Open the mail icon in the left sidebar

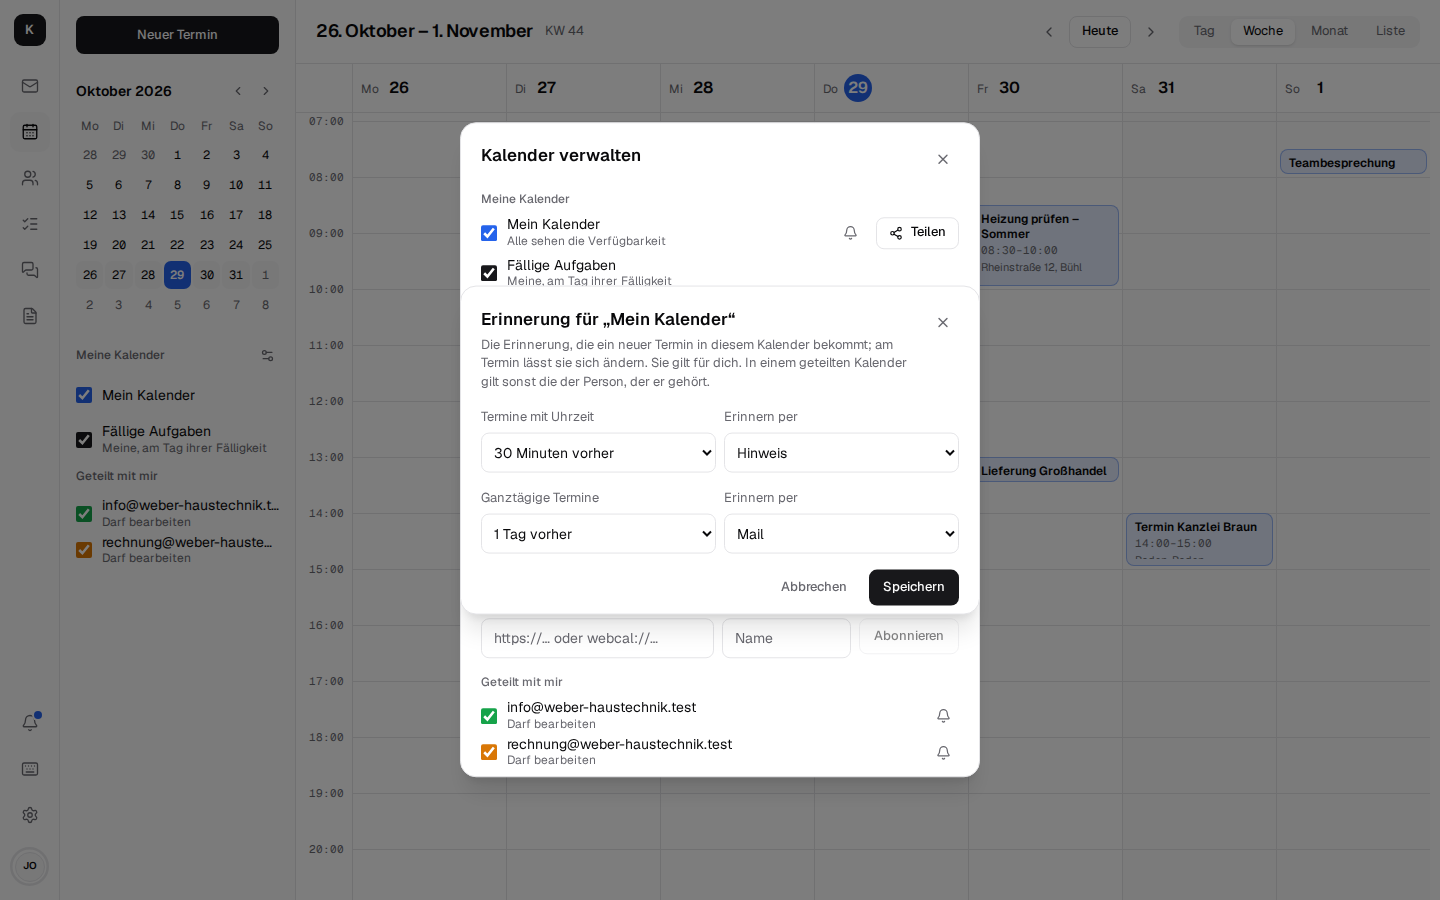[x=30, y=86]
